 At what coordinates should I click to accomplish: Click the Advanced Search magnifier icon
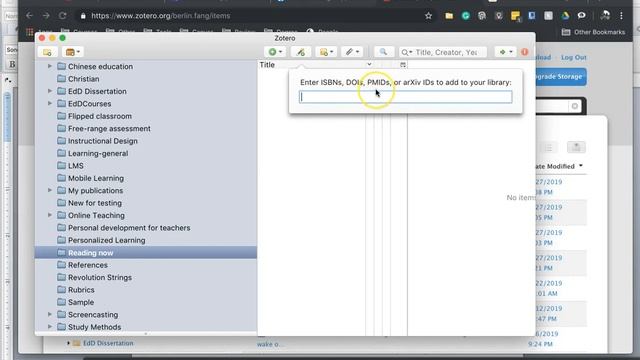383,52
